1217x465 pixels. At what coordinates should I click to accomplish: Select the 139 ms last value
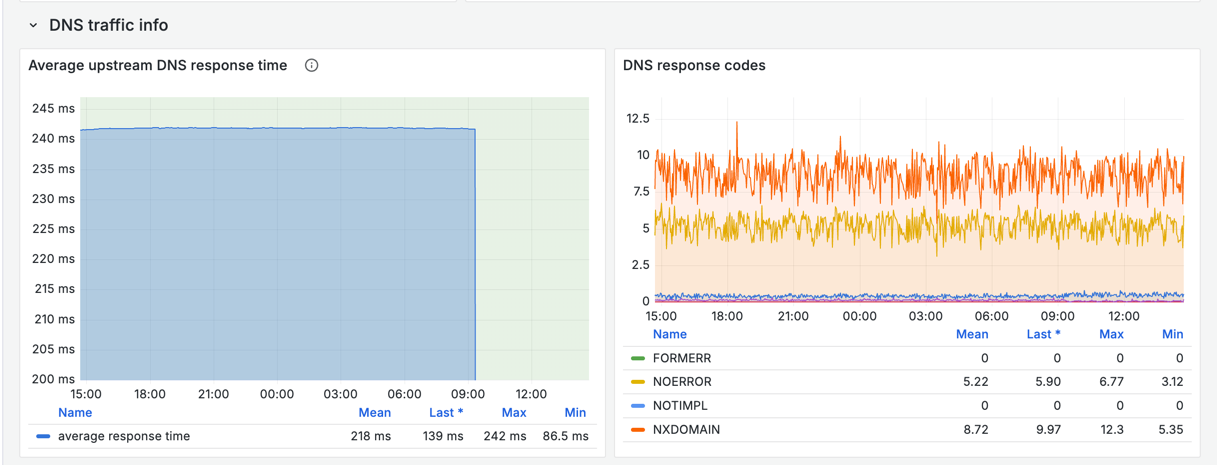tap(443, 436)
